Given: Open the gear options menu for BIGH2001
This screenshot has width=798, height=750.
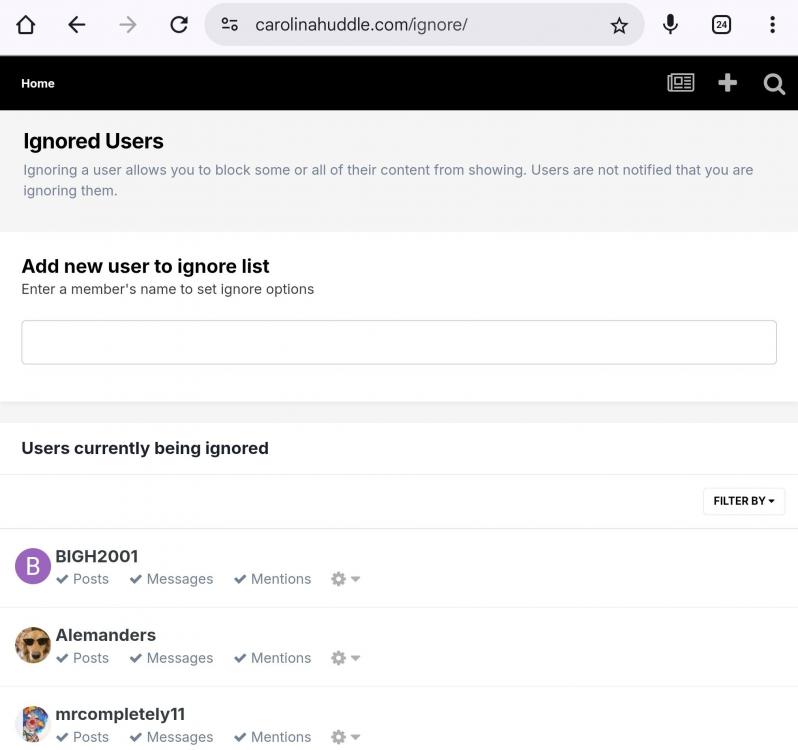Looking at the screenshot, I should click(x=345, y=579).
